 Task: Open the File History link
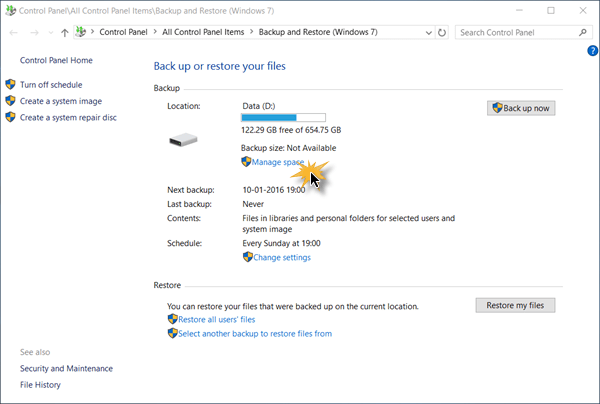[x=40, y=385]
